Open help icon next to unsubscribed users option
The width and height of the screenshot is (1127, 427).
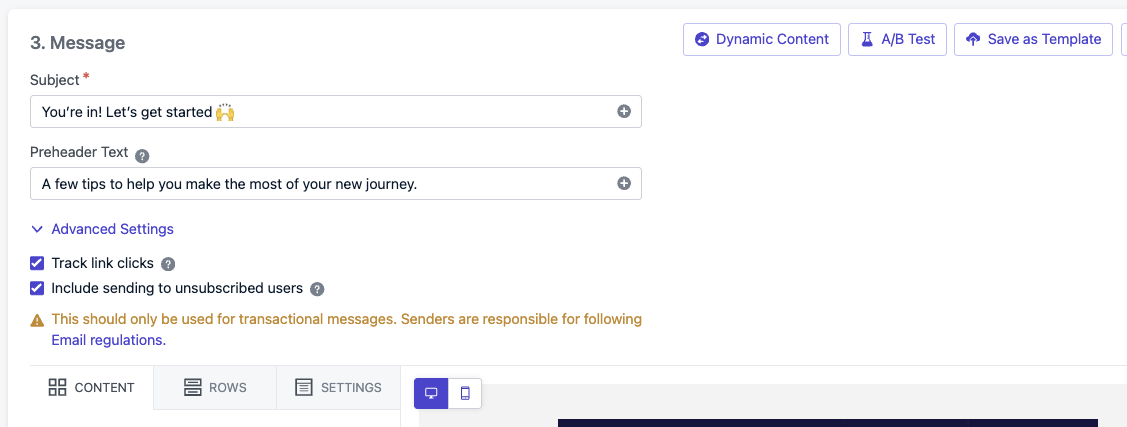pos(317,289)
